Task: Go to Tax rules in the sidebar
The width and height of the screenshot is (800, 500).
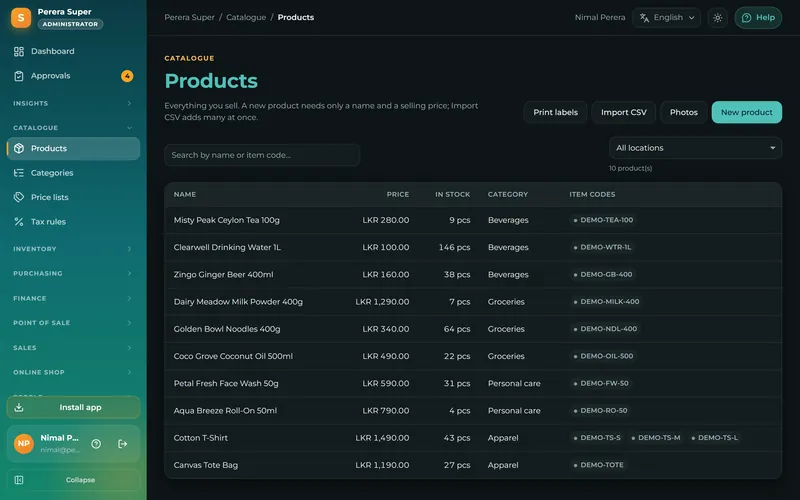Action: coord(73,222)
